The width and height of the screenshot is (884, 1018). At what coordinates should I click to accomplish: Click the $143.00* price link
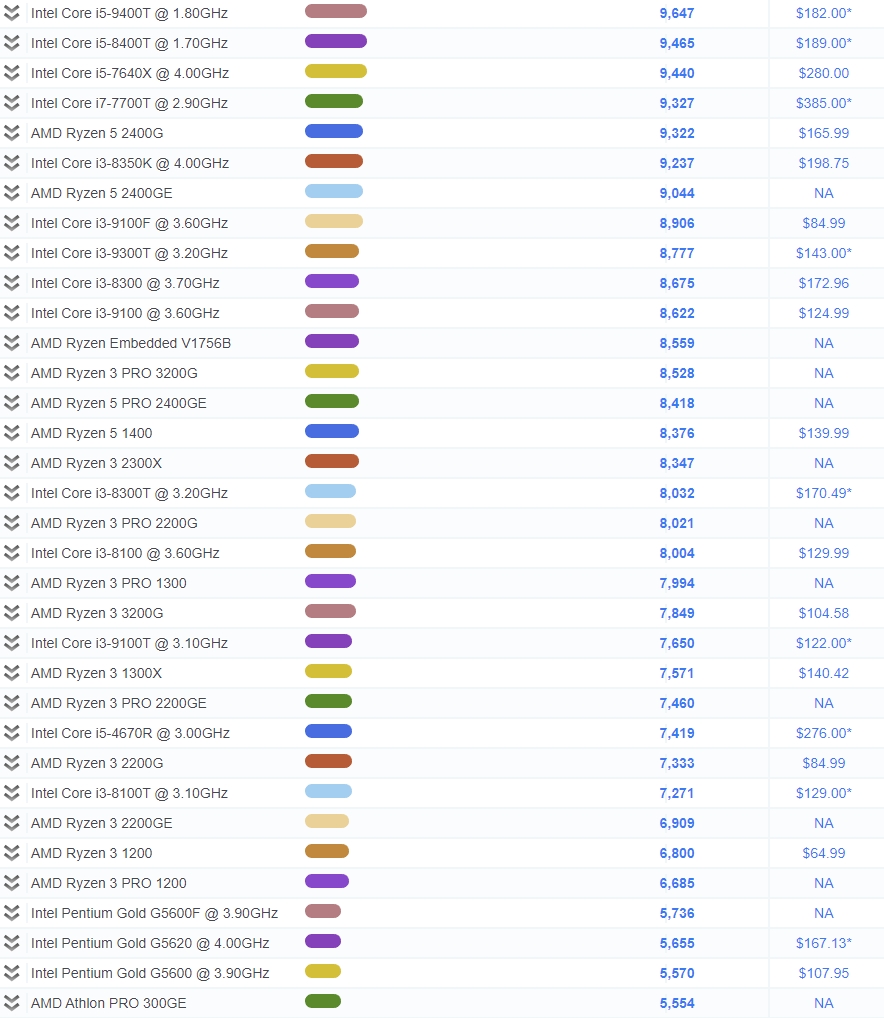[x=824, y=253]
